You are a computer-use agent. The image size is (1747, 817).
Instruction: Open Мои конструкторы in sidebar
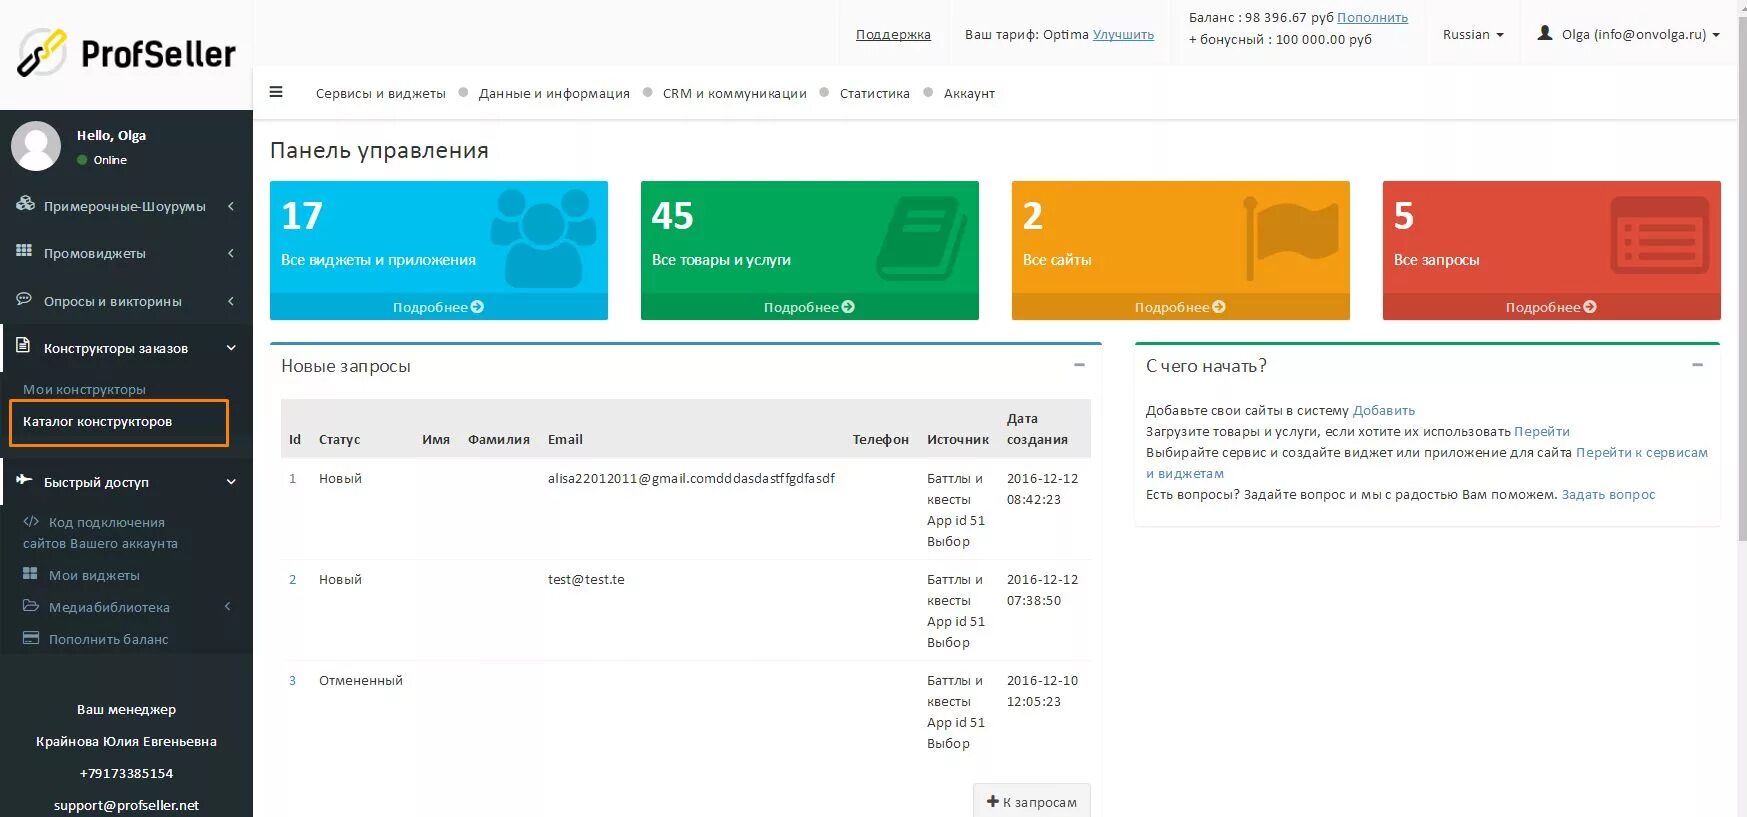click(x=84, y=389)
